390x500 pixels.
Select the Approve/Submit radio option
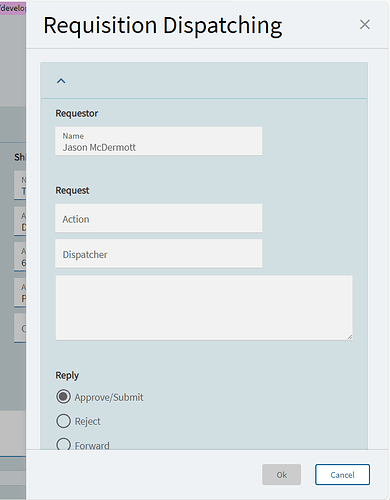[63, 397]
